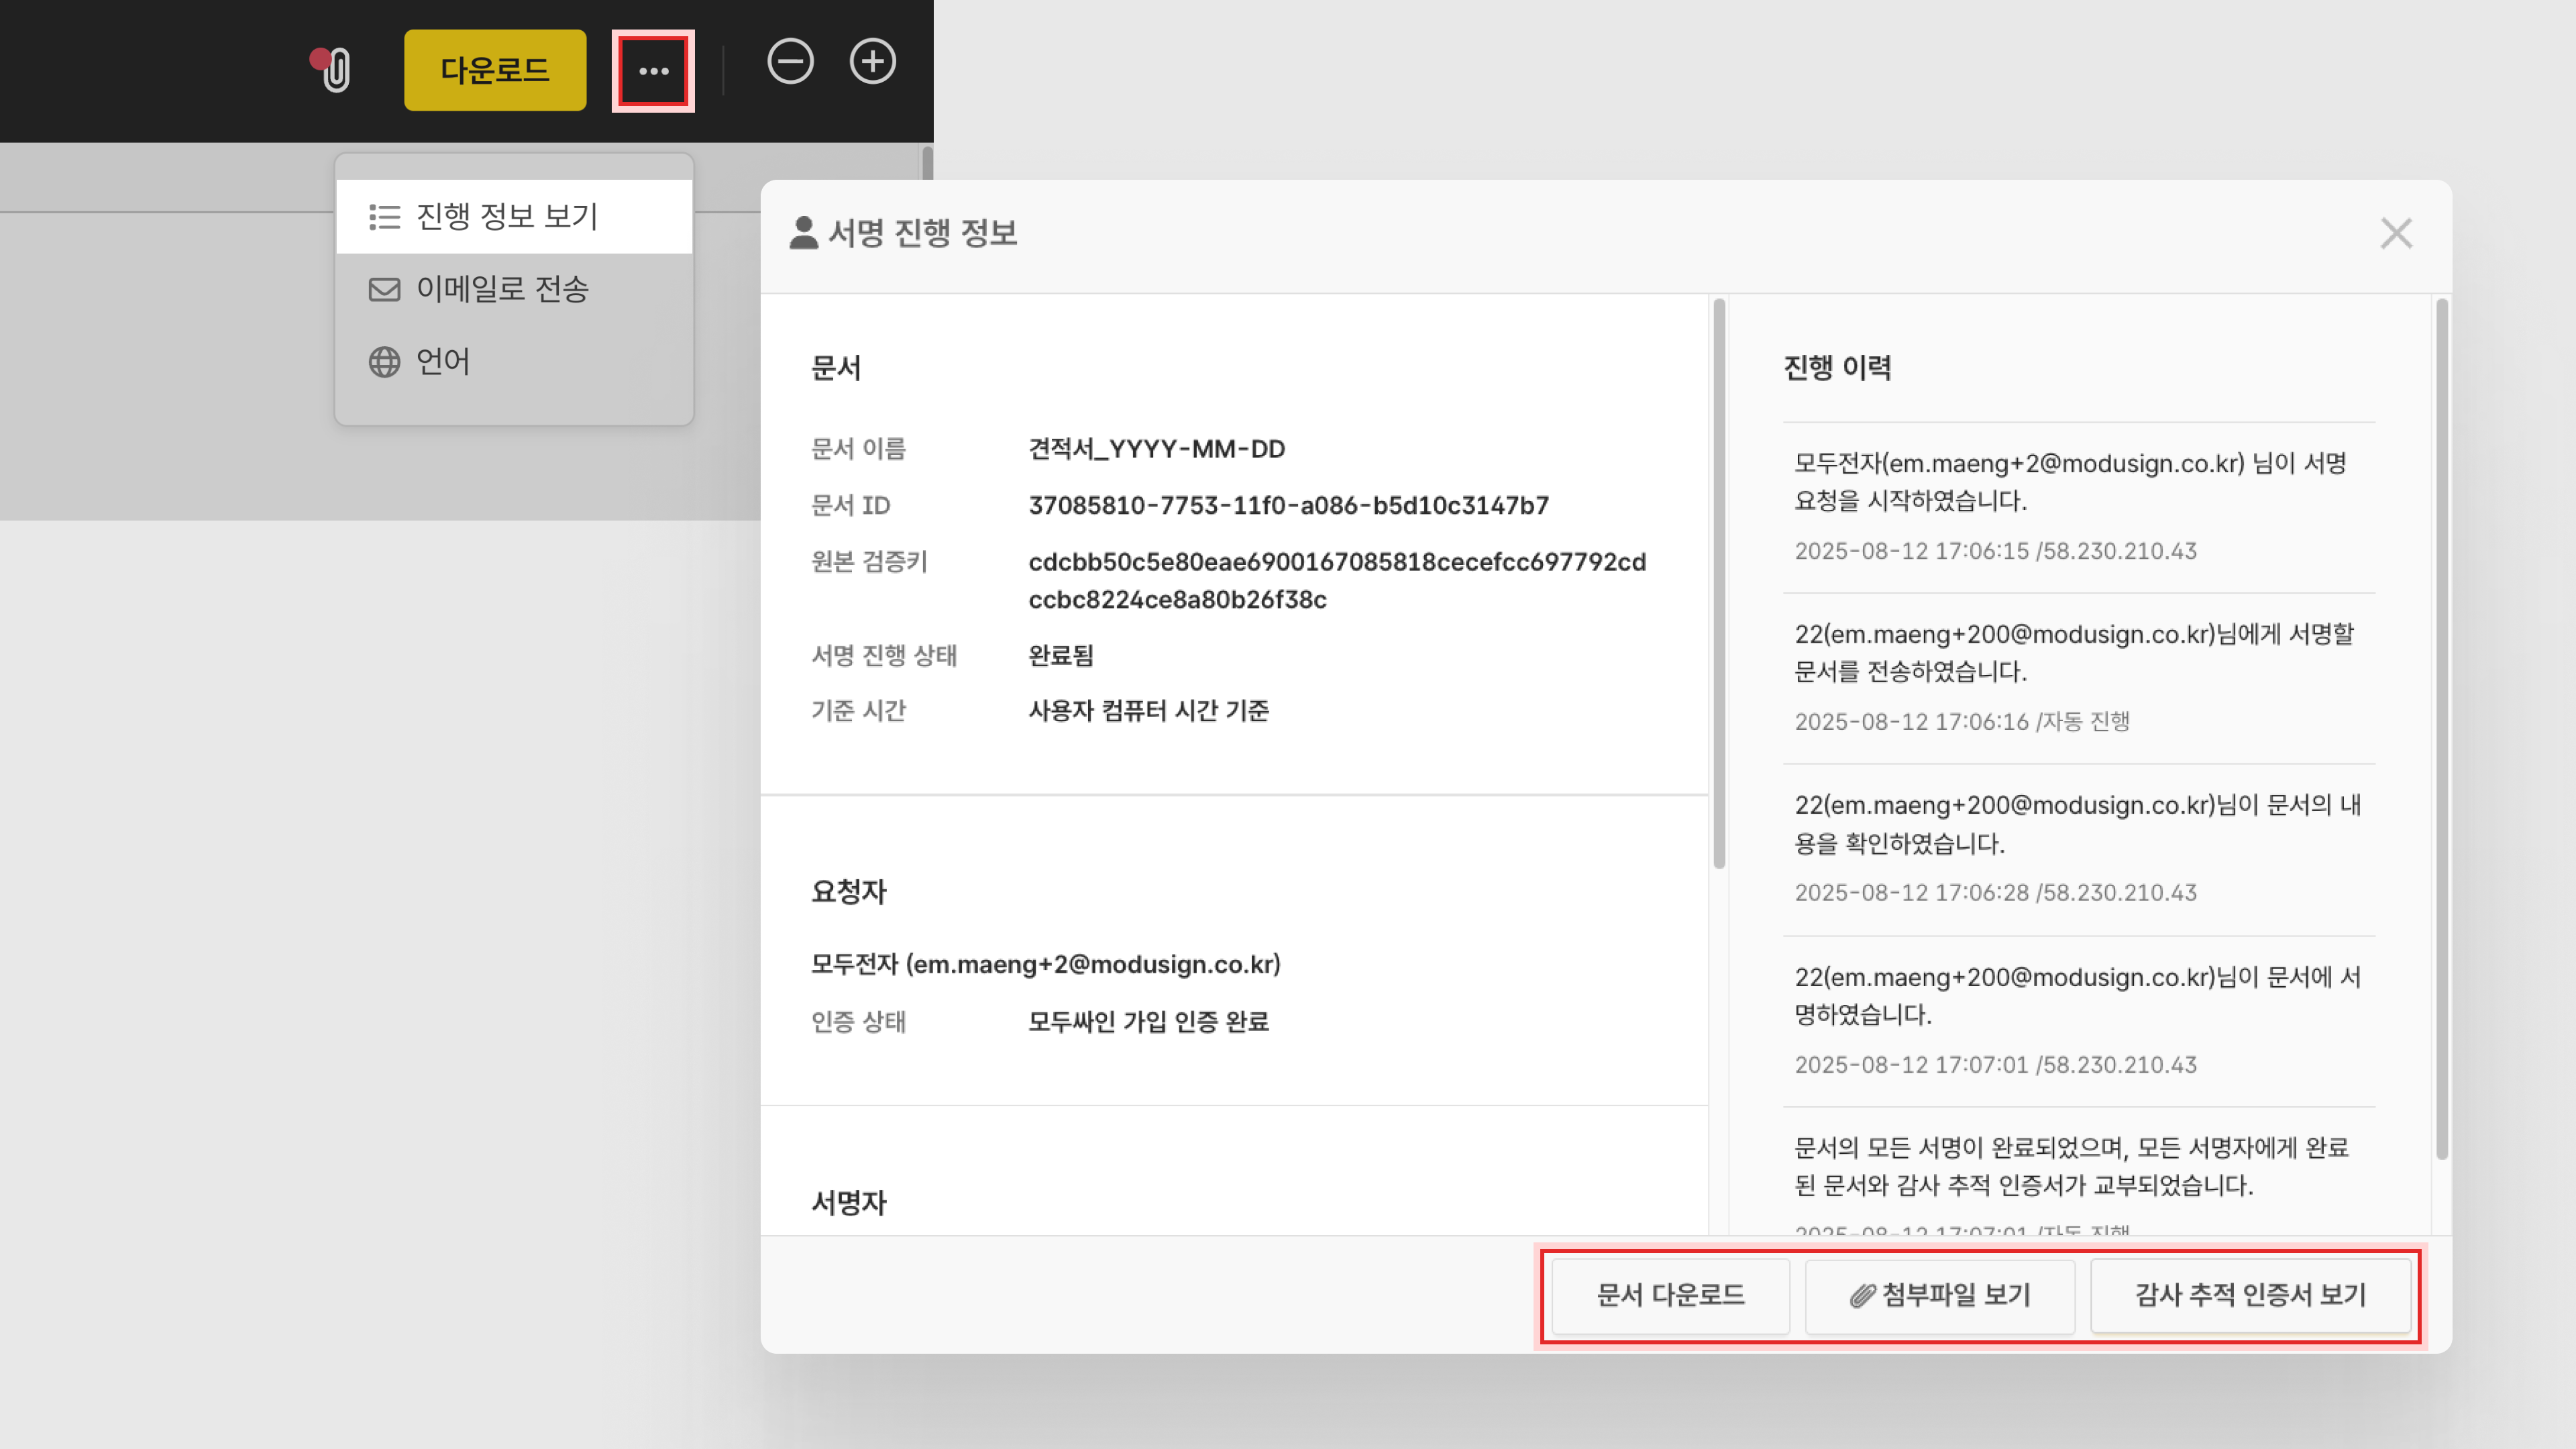The image size is (2576, 1449).
Task: Click the list icon beside 진행 정보 보기
Action: (x=384, y=217)
